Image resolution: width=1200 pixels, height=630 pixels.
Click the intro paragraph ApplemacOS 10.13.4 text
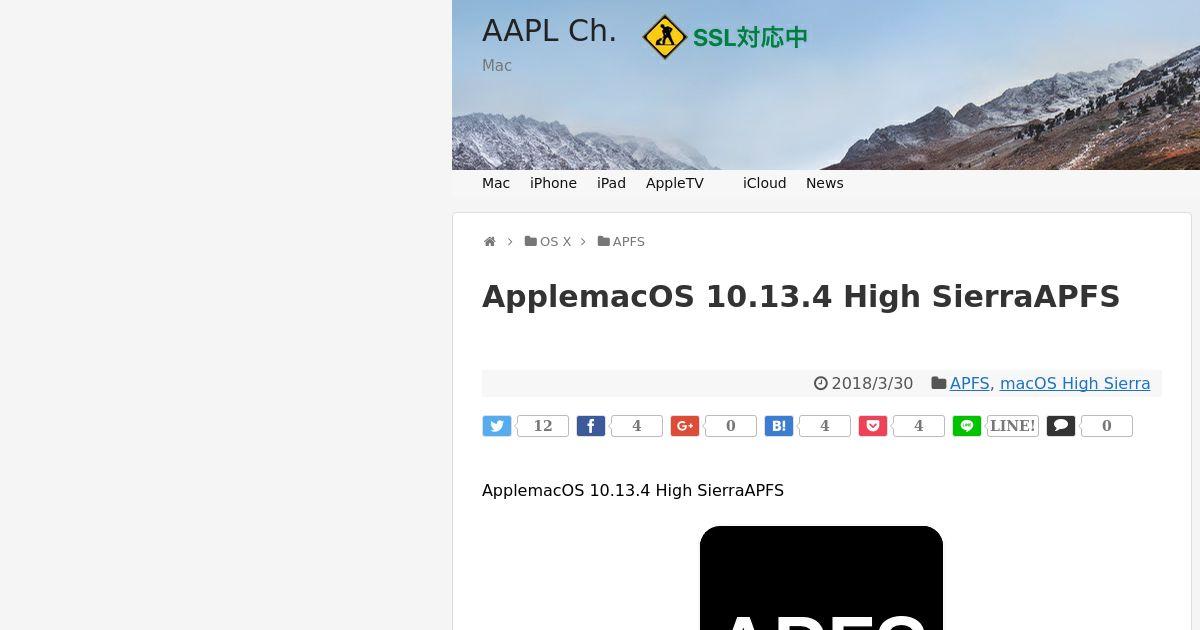633,490
